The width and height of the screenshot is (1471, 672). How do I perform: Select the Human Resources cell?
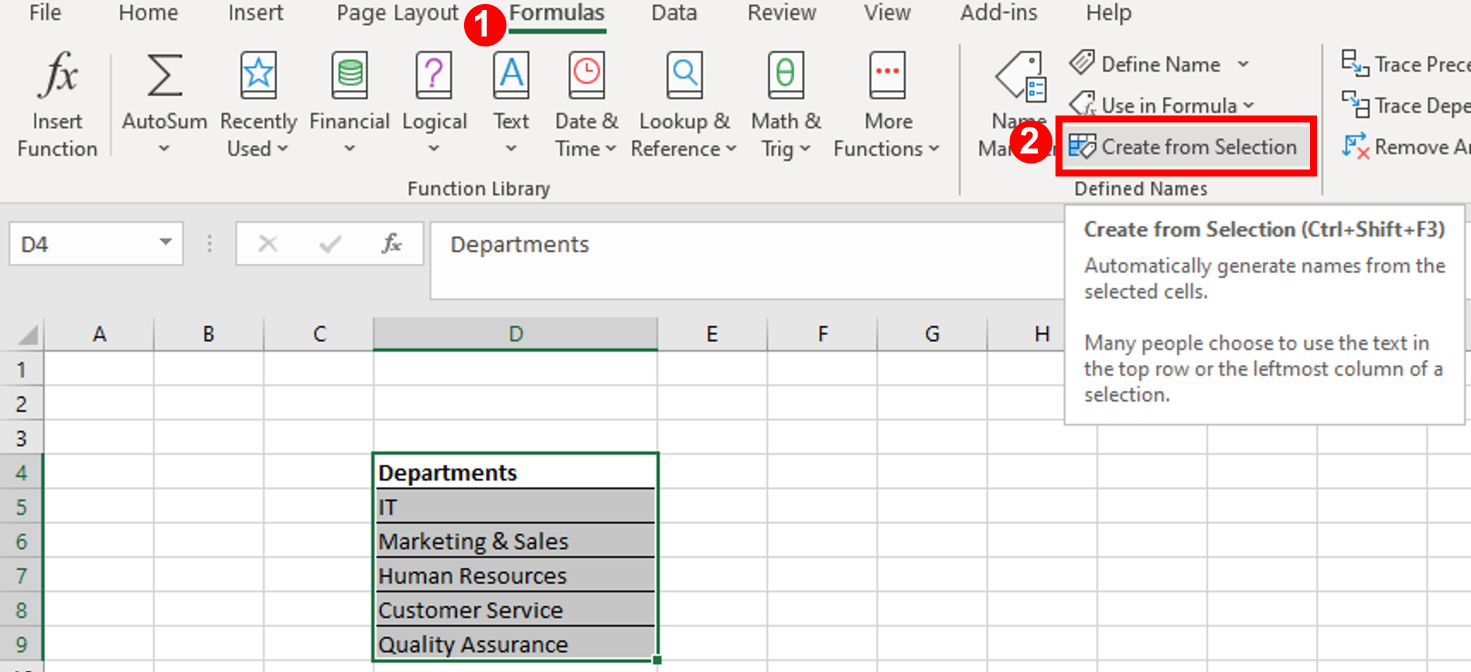515,575
